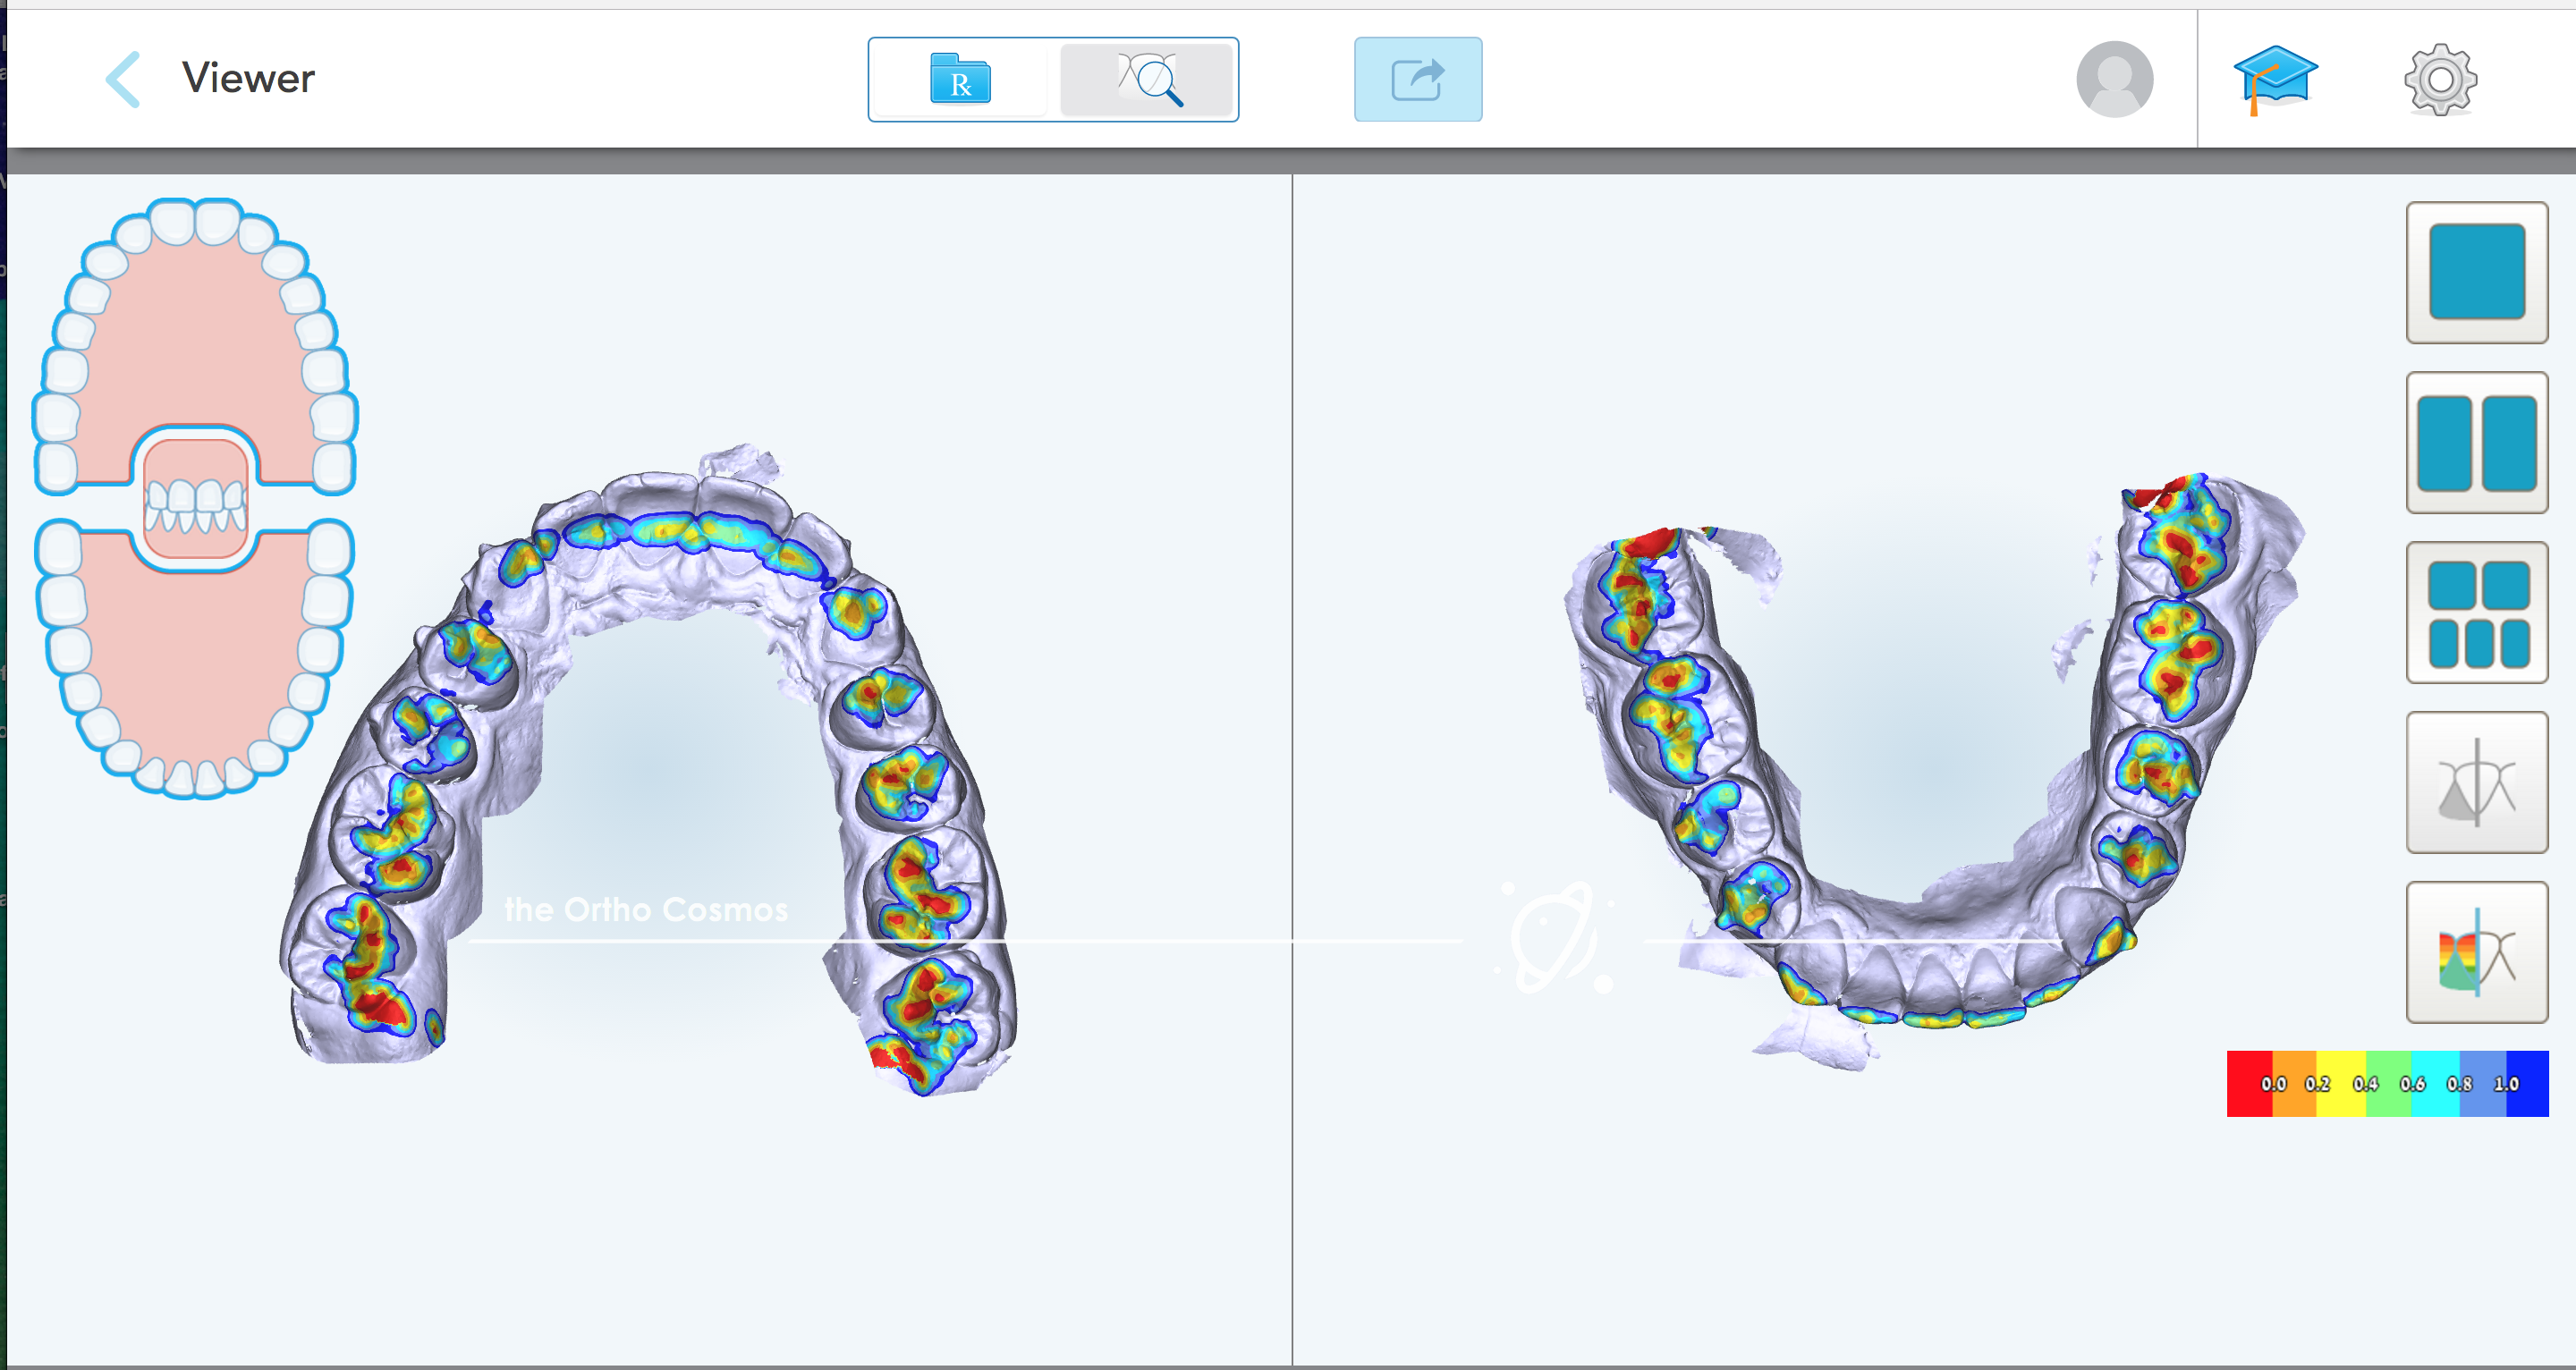Viewport: 2576px width, 1370px height.
Task: Select the five-window multi-view layout
Action: [2476, 612]
